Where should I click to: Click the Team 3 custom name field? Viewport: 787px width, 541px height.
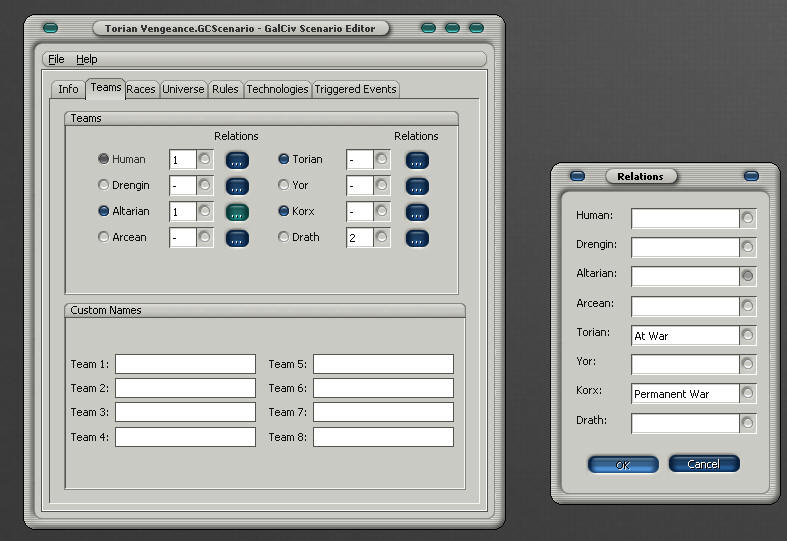(186, 412)
